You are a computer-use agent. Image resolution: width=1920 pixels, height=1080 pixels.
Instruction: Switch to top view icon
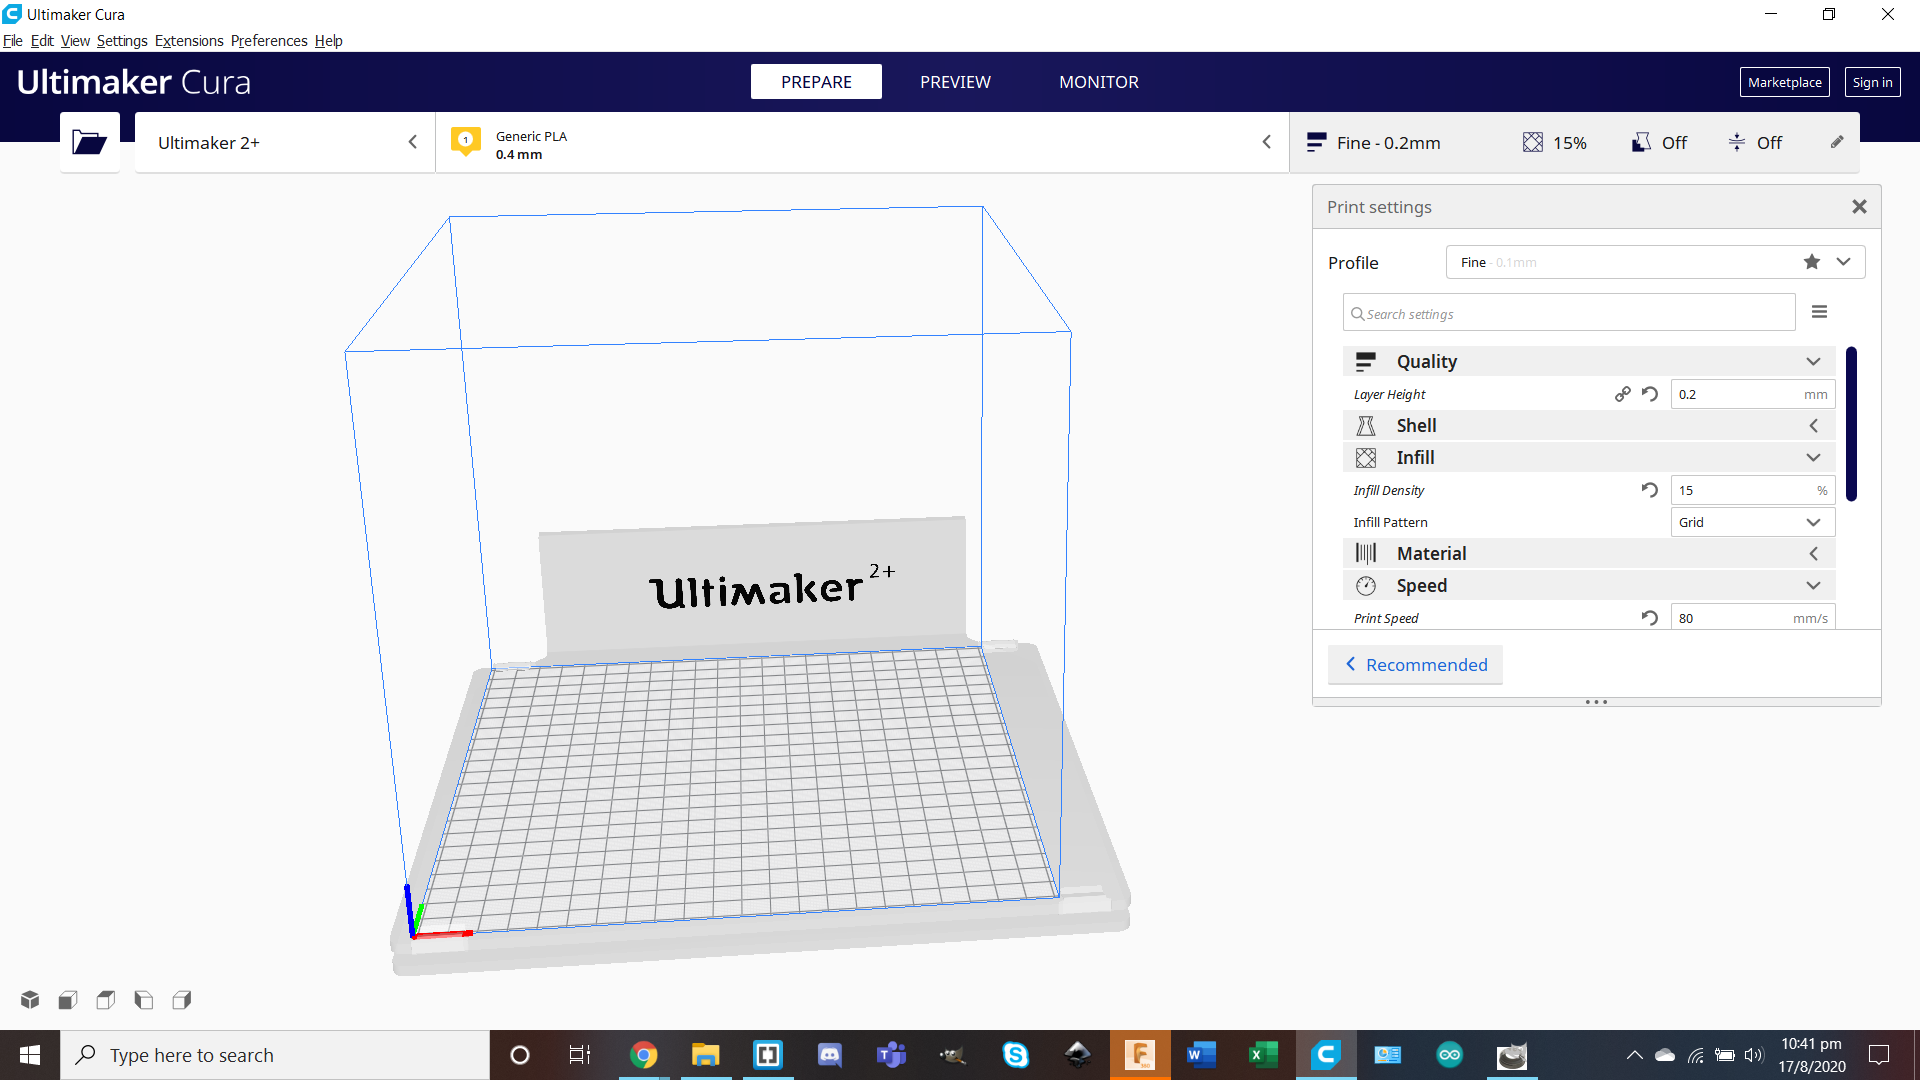coord(106,1000)
